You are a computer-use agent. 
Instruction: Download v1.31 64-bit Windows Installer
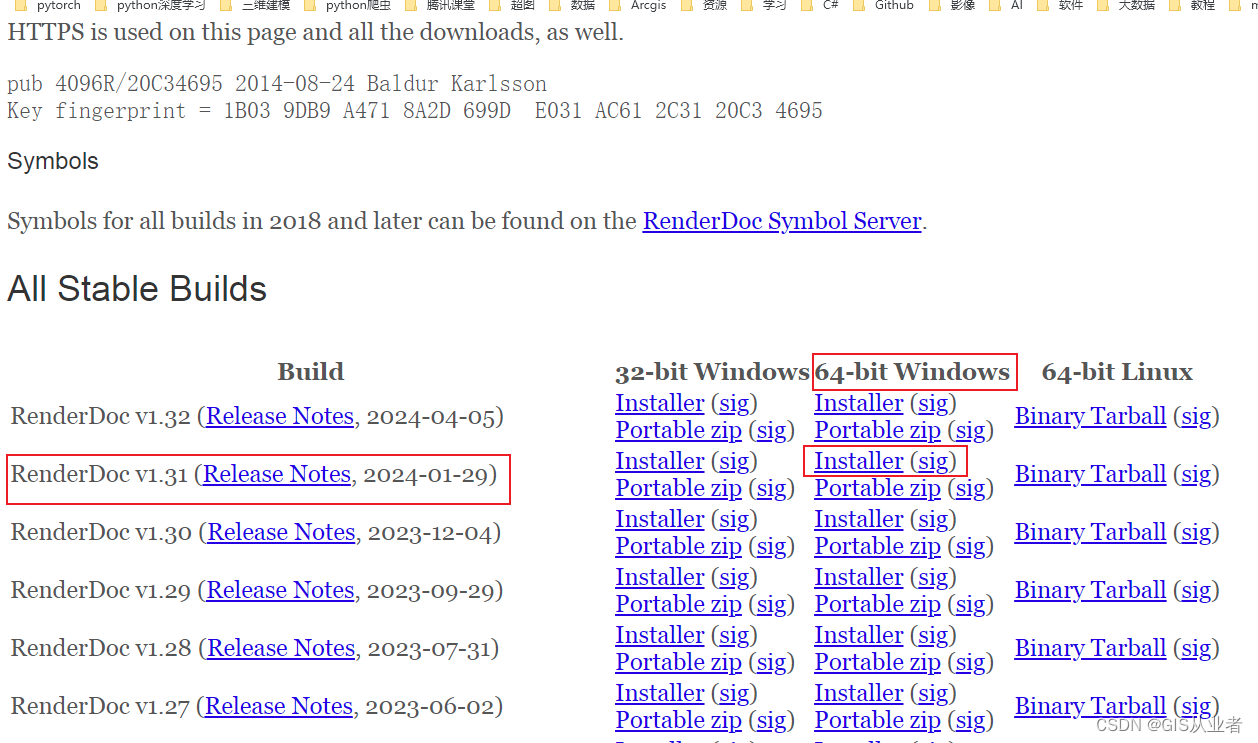pyautogui.click(x=859, y=461)
